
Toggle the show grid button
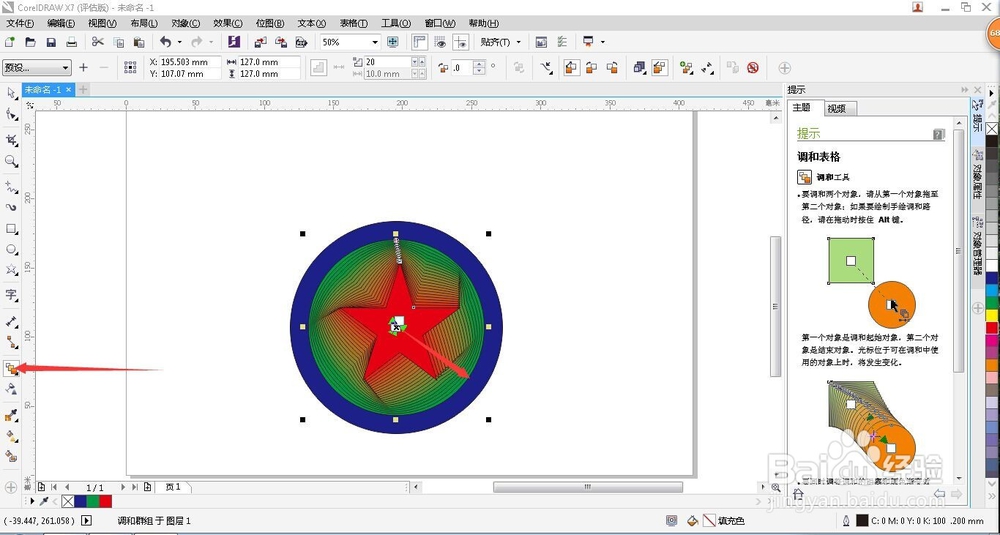tap(440, 42)
